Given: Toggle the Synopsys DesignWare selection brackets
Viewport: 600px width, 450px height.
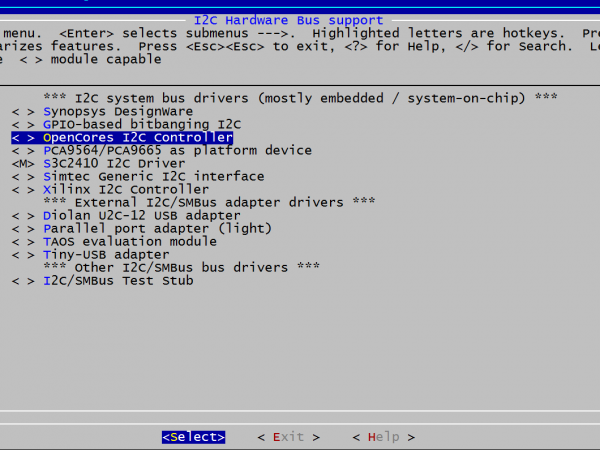Looking at the screenshot, I should point(23,111).
